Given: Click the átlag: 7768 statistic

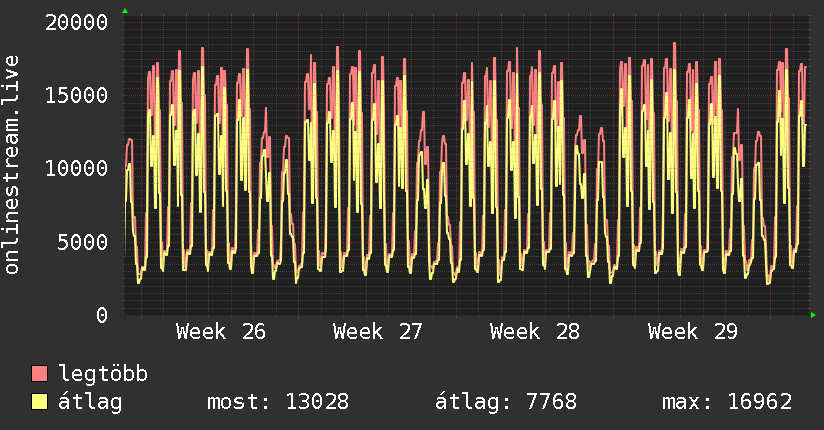Looking at the screenshot, I should tap(506, 402).
